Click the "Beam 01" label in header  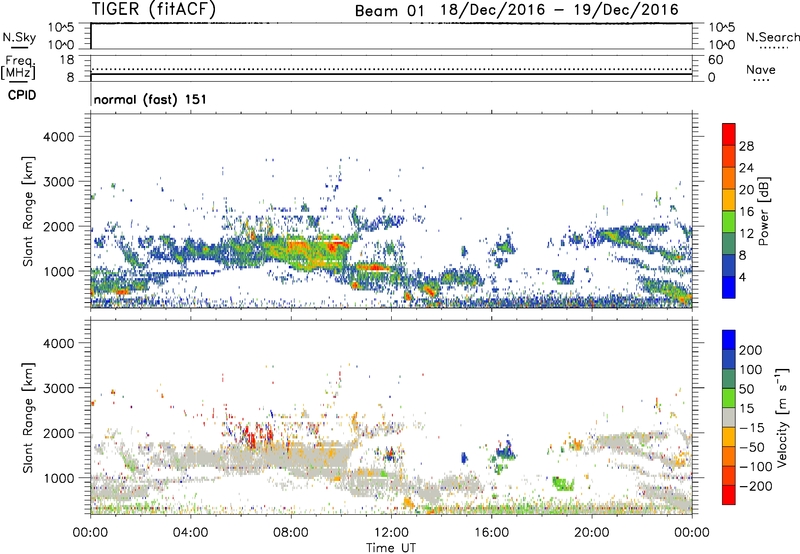coord(389,10)
